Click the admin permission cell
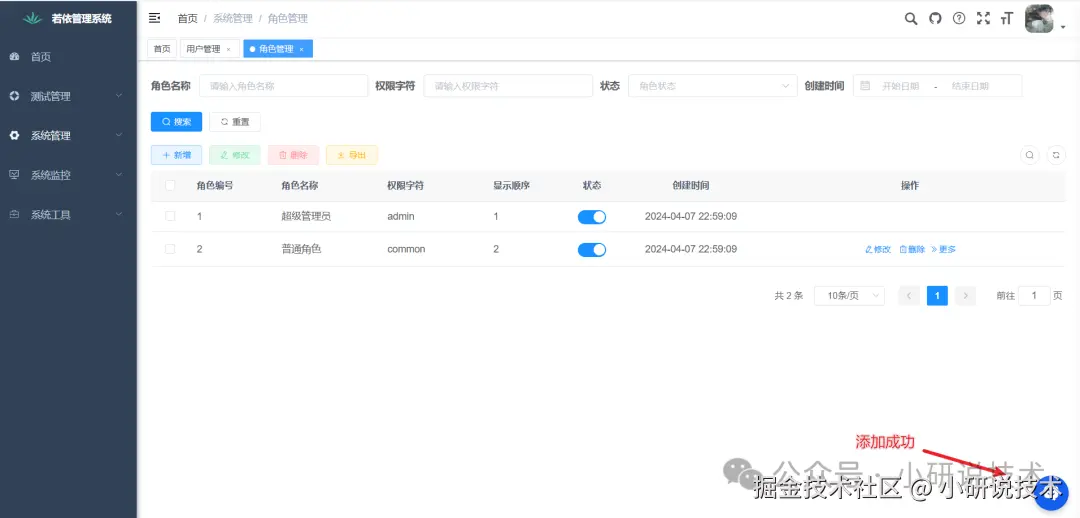 tap(401, 216)
